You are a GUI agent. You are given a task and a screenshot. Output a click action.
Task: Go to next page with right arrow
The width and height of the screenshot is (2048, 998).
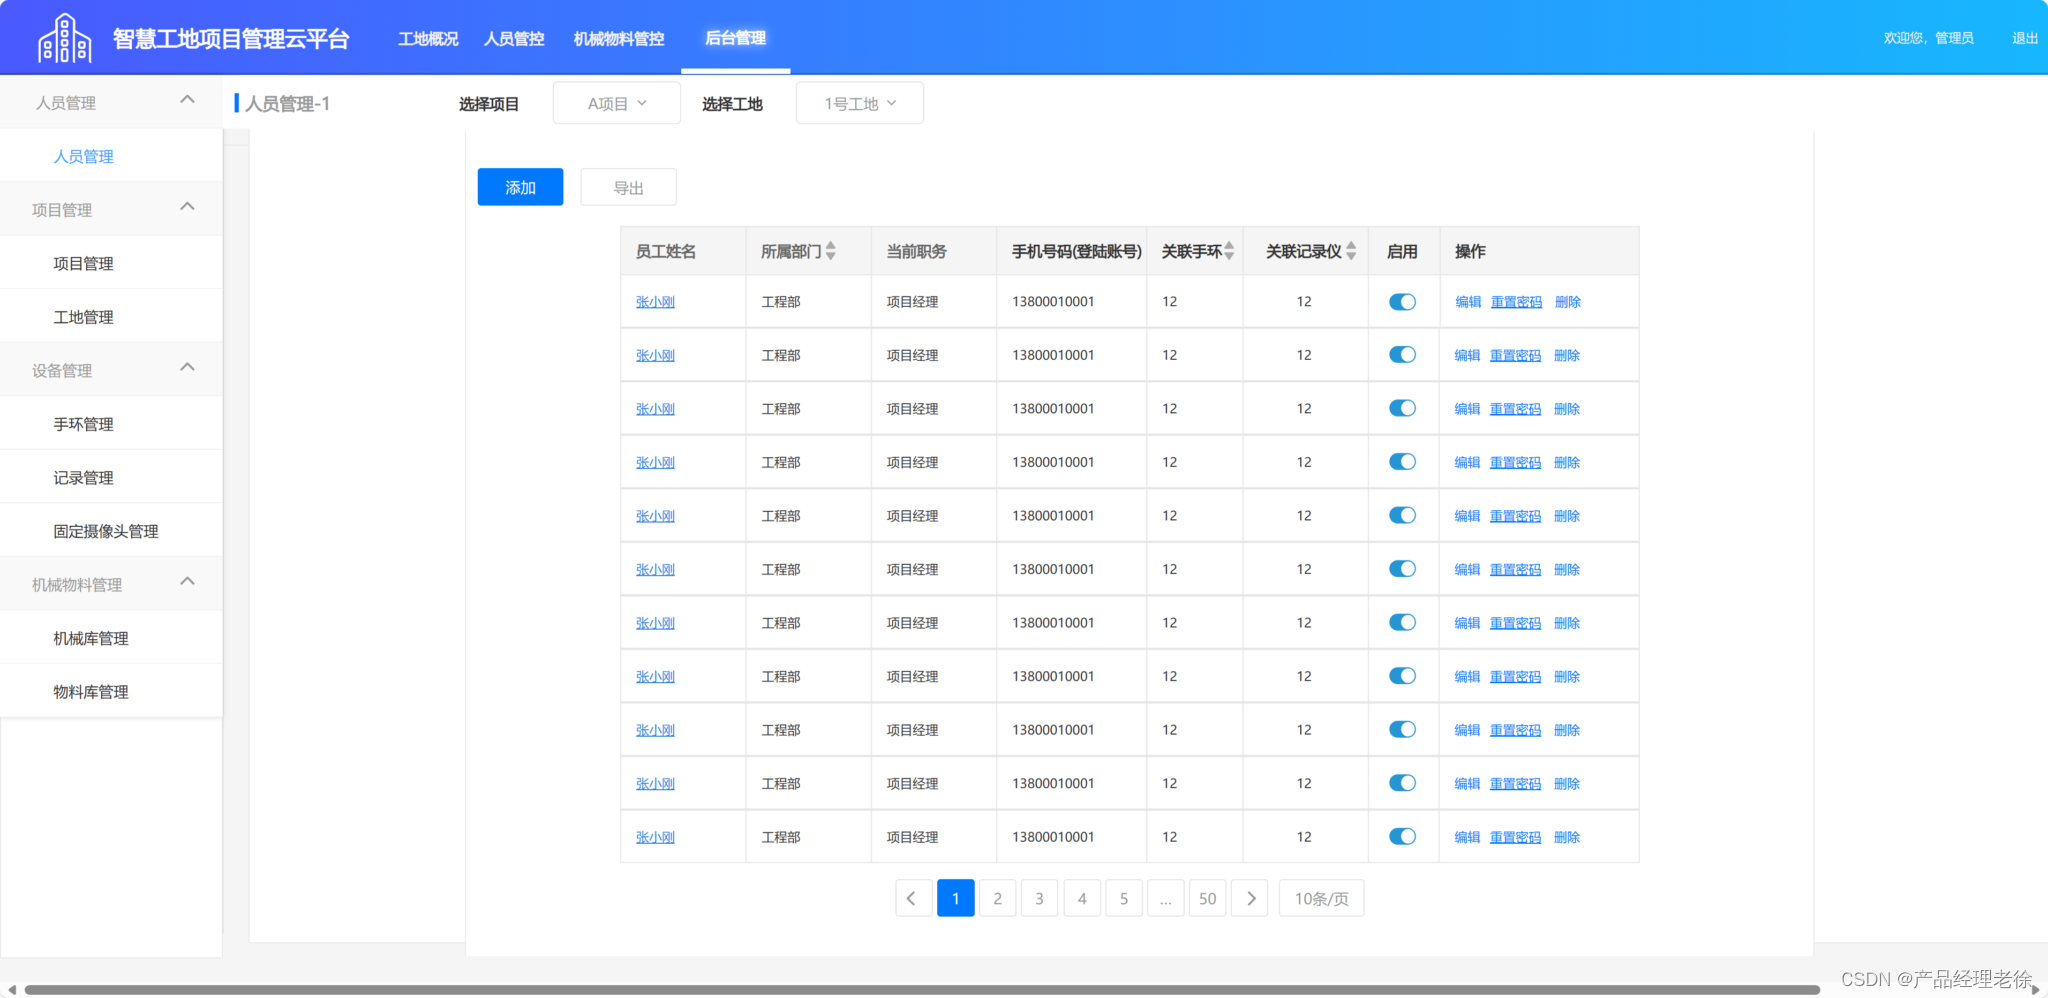(x=1250, y=898)
